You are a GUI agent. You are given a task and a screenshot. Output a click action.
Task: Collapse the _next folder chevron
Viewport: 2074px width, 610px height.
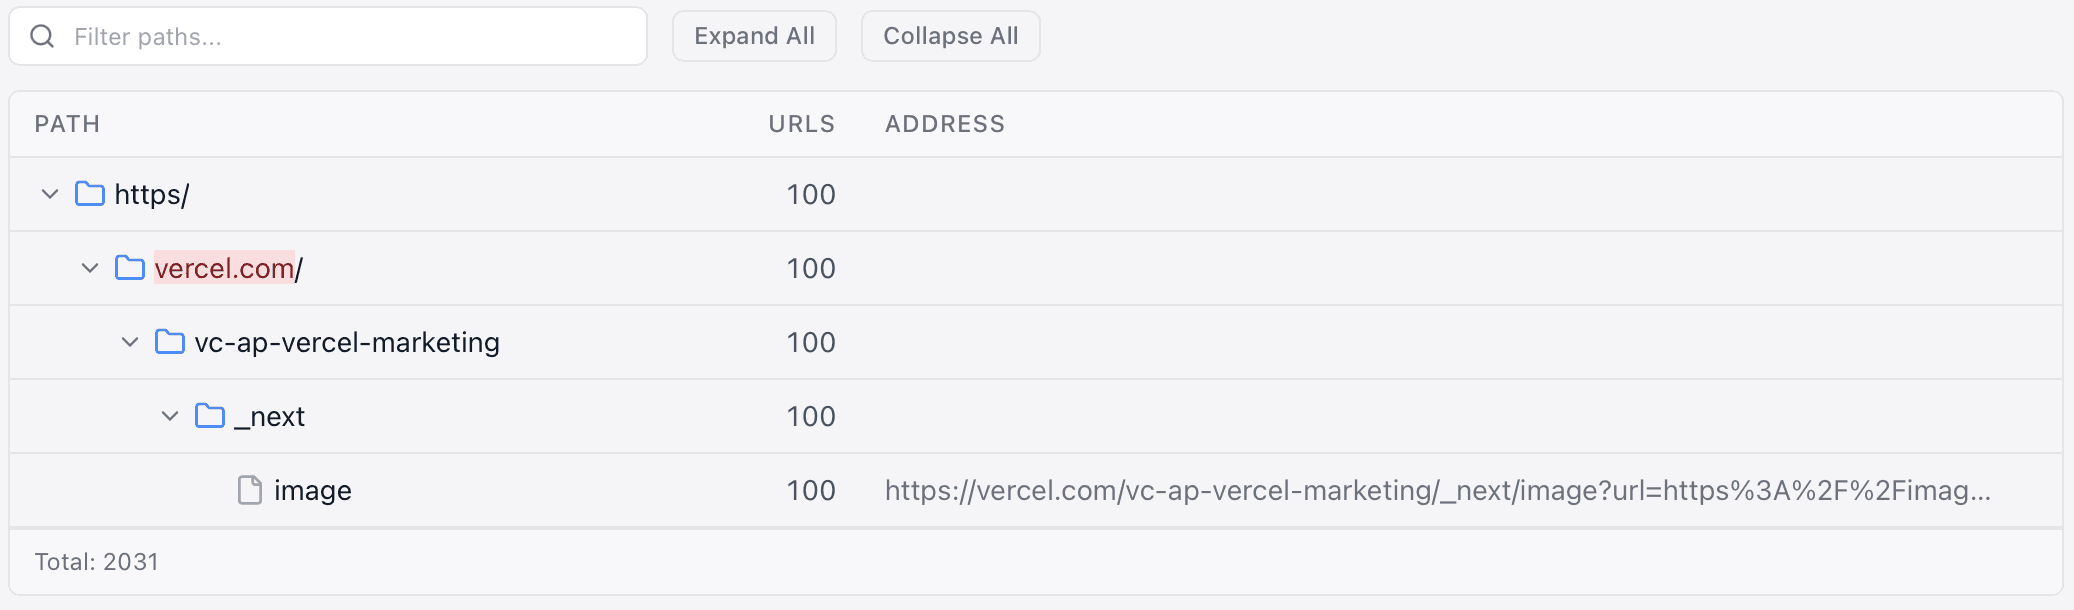pyautogui.click(x=170, y=416)
